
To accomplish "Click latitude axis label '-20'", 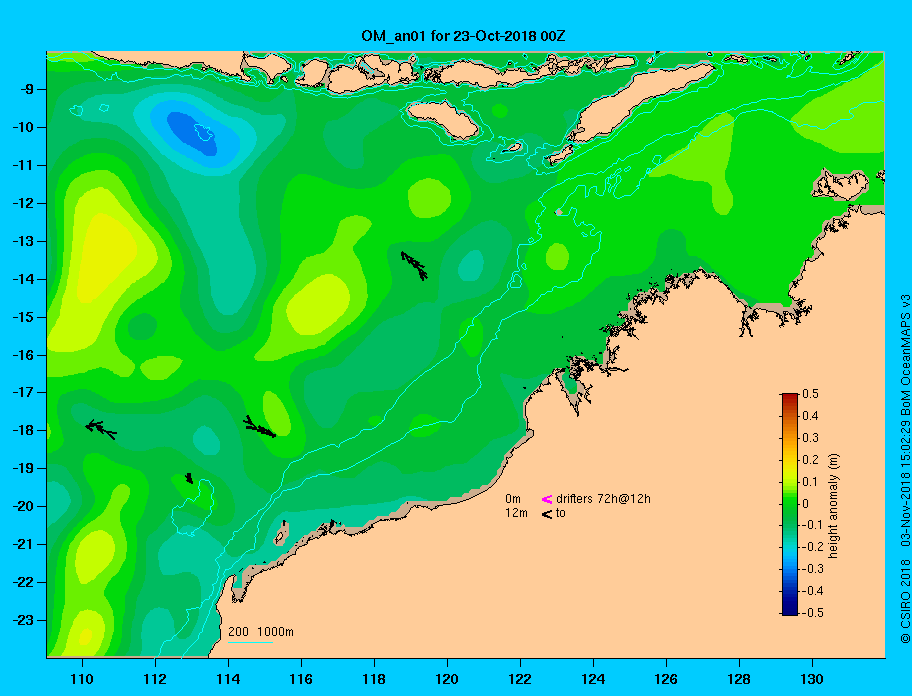I will pos(24,506).
